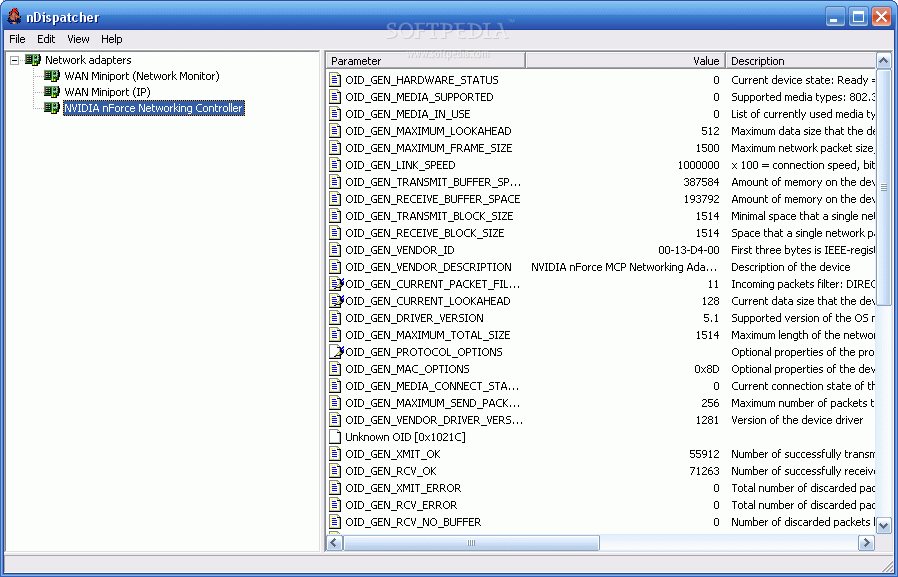The width and height of the screenshot is (898, 577).
Task: Click the icon beside OID_GEN_MAXIMUM_LOOKAHEAD
Action: click(336, 131)
